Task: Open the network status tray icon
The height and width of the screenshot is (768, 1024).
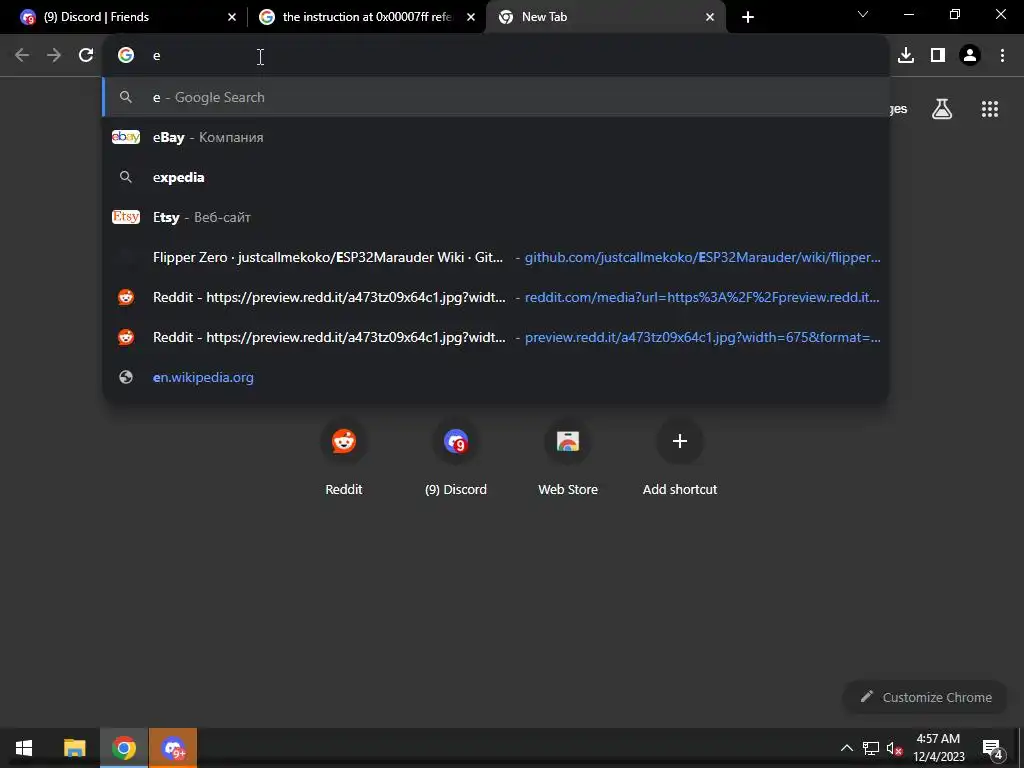Action: click(871, 748)
